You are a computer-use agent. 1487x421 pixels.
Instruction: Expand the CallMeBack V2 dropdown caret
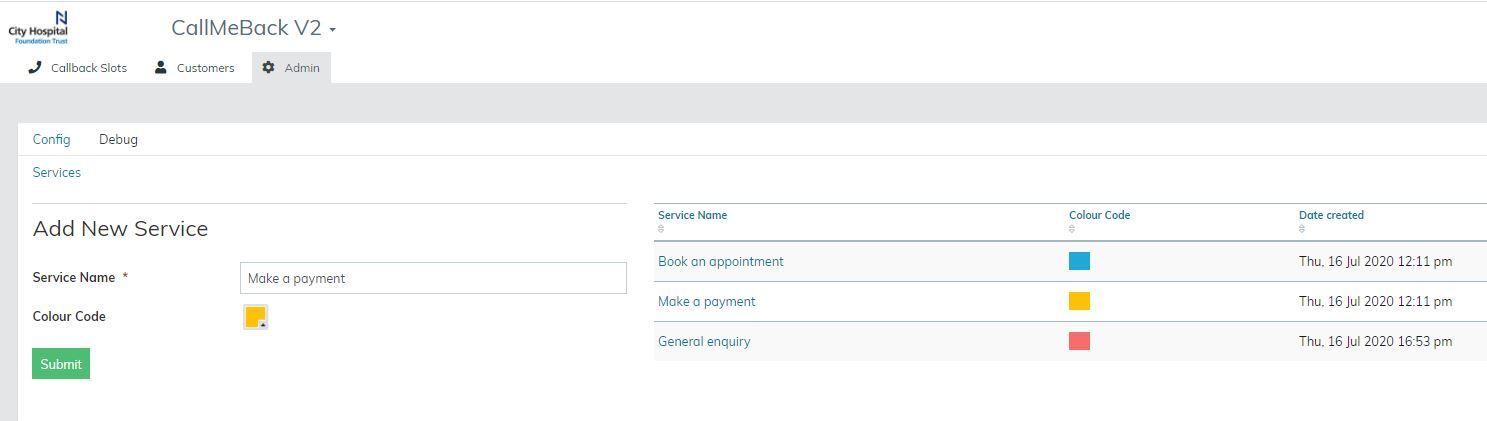332,30
